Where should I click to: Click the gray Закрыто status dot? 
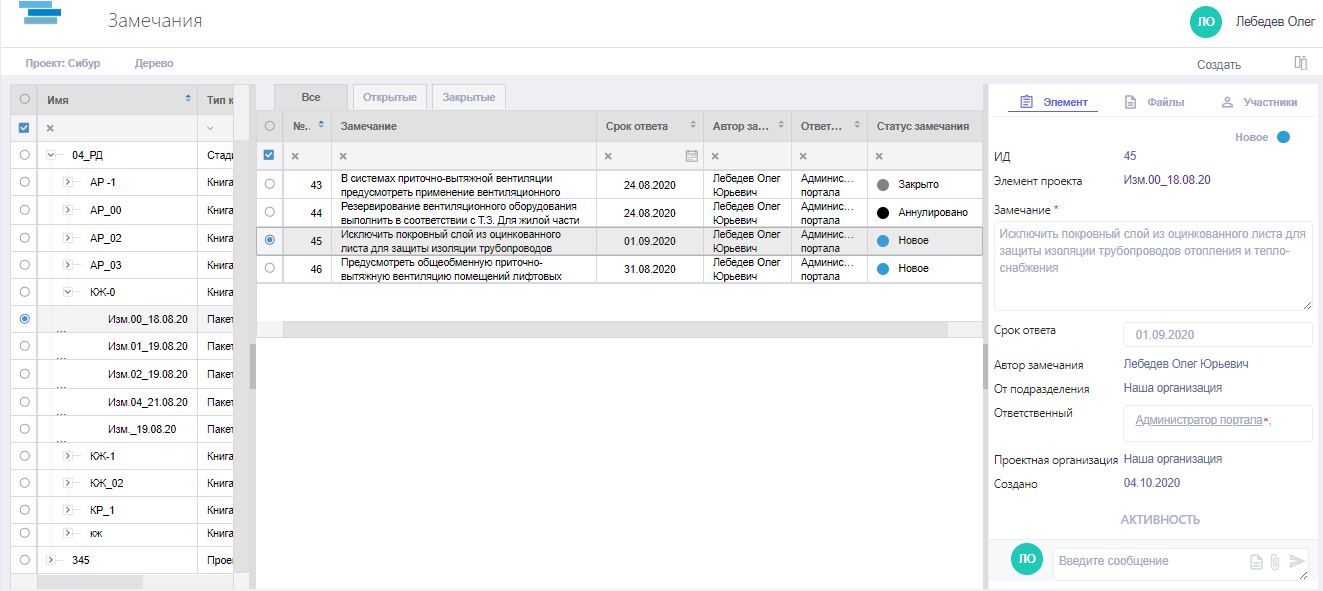click(x=883, y=185)
